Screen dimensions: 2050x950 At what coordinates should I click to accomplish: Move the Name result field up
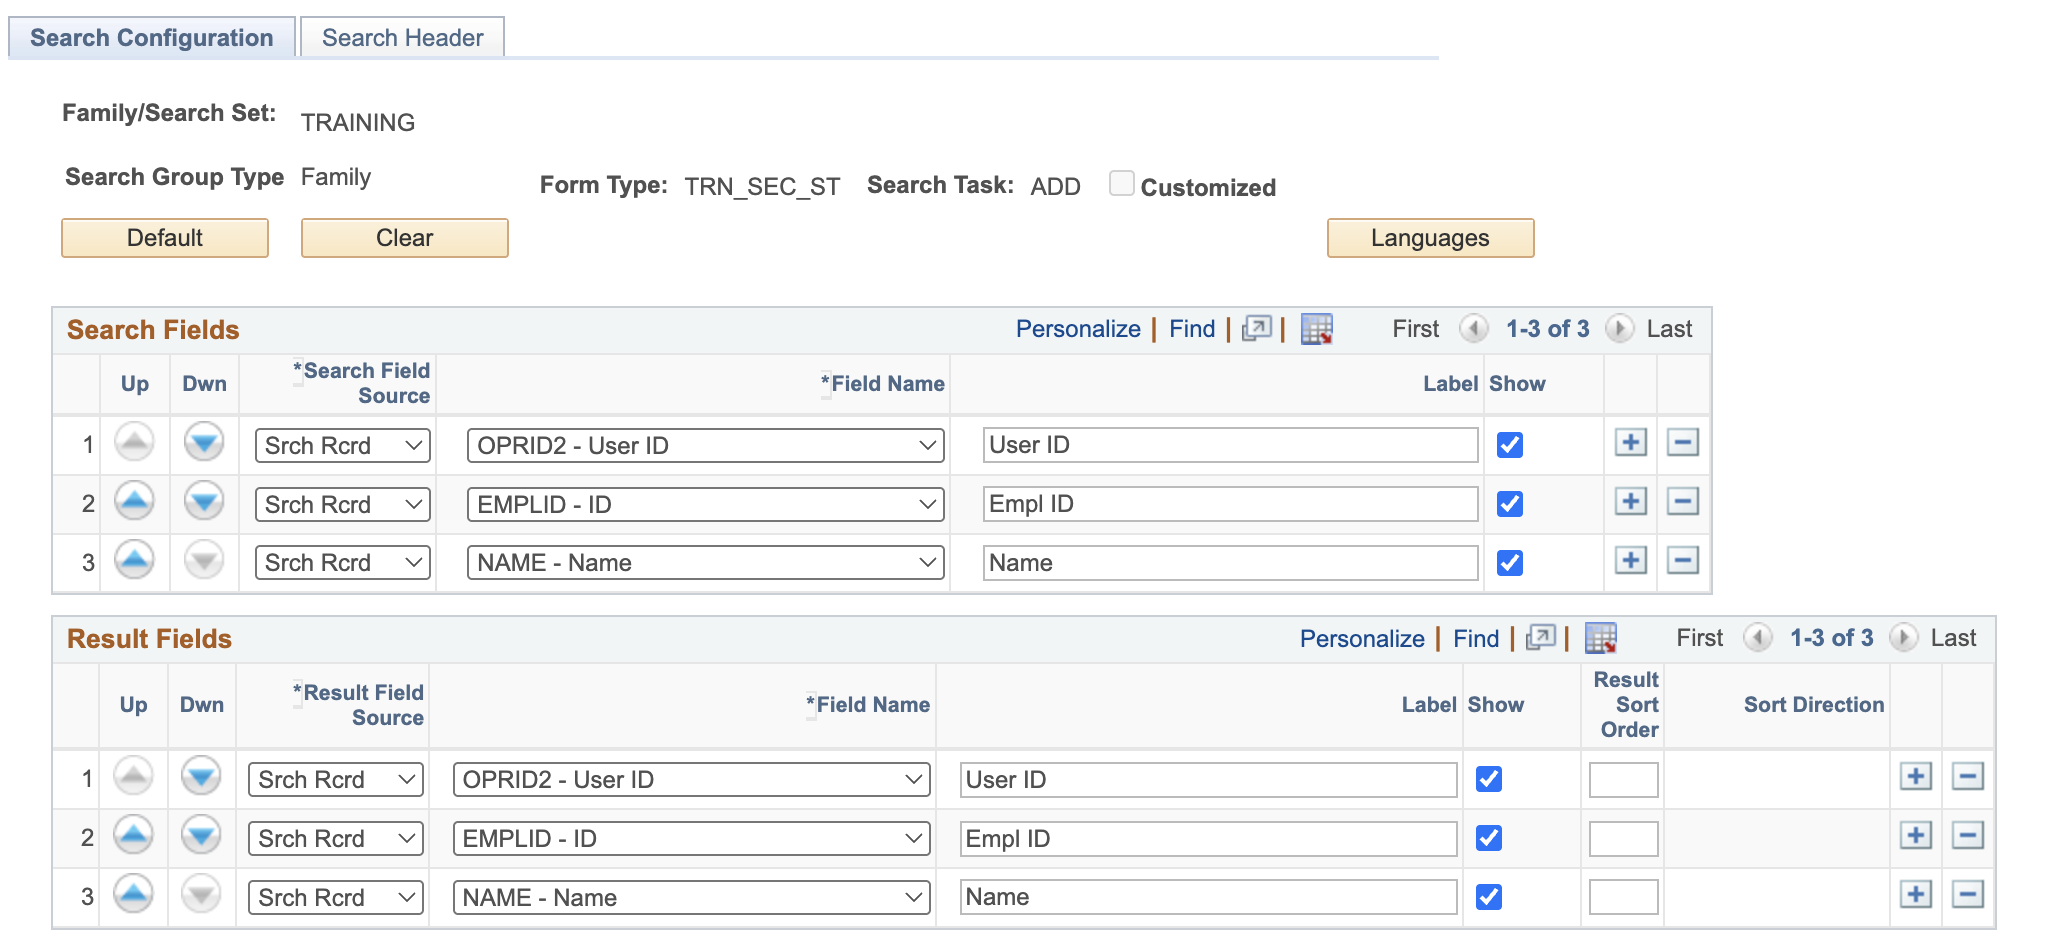[x=132, y=896]
